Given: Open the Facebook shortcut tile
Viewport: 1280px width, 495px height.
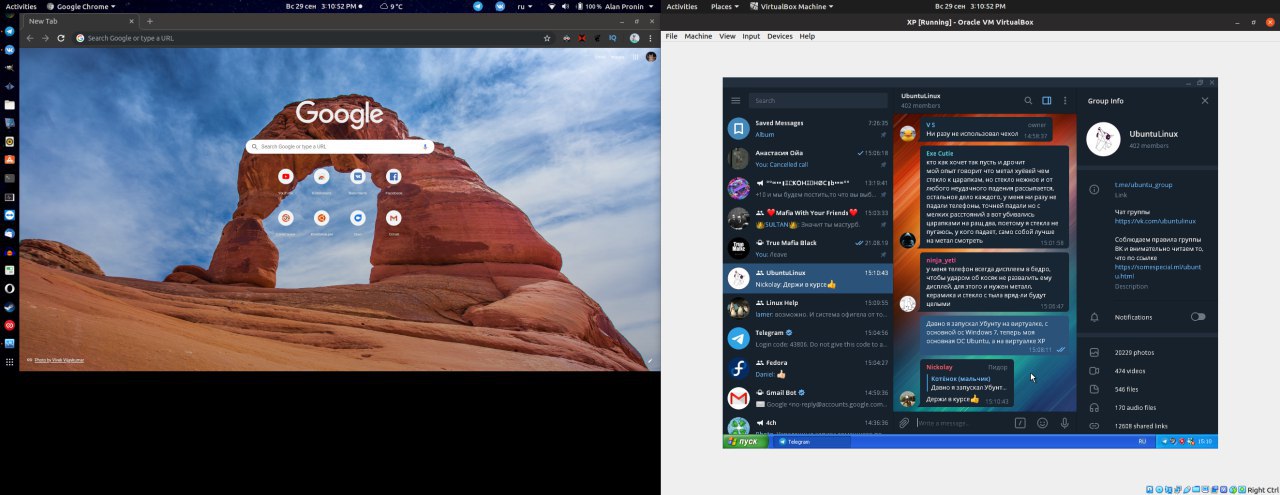Looking at the screenshot, I should [x=394, y=179].
